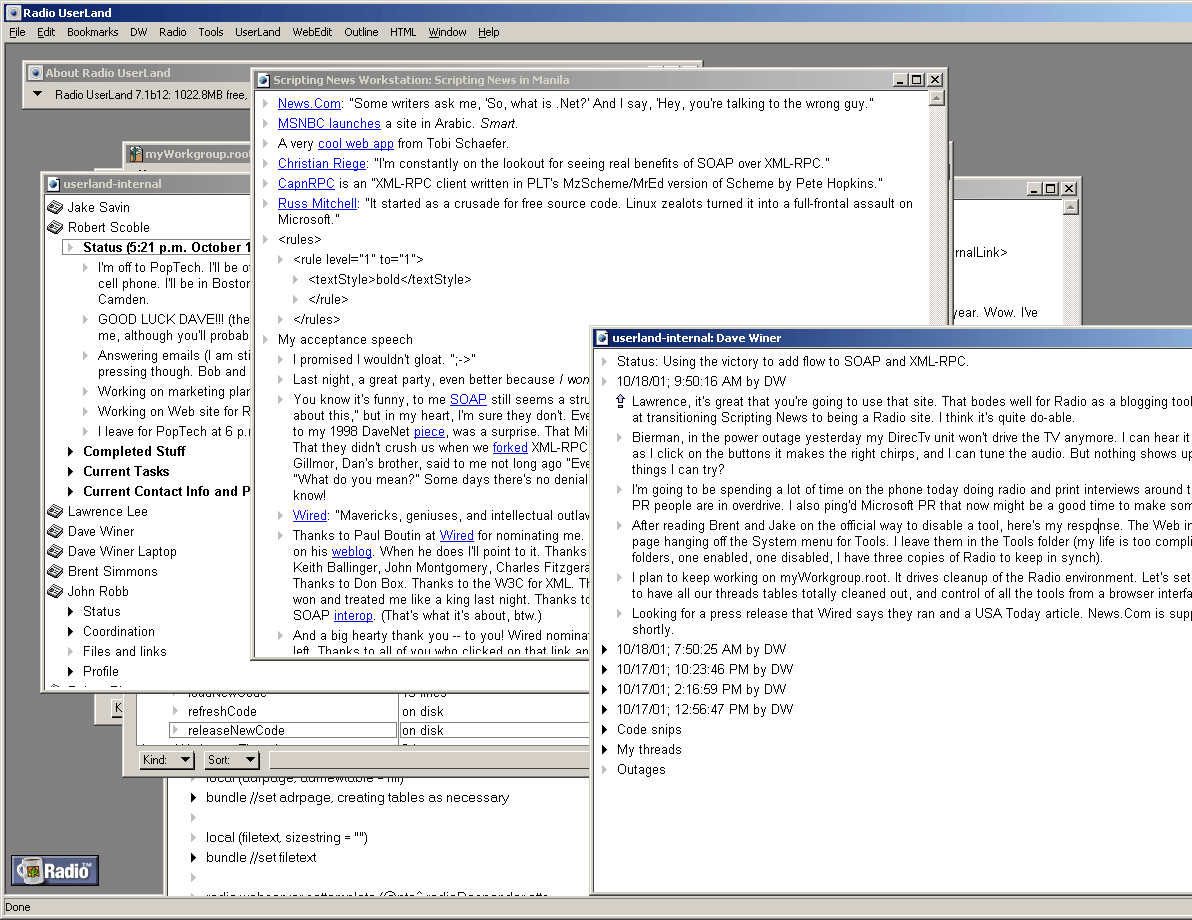
Task: Expand the Current Tasks heading
Action: [71, 472]
